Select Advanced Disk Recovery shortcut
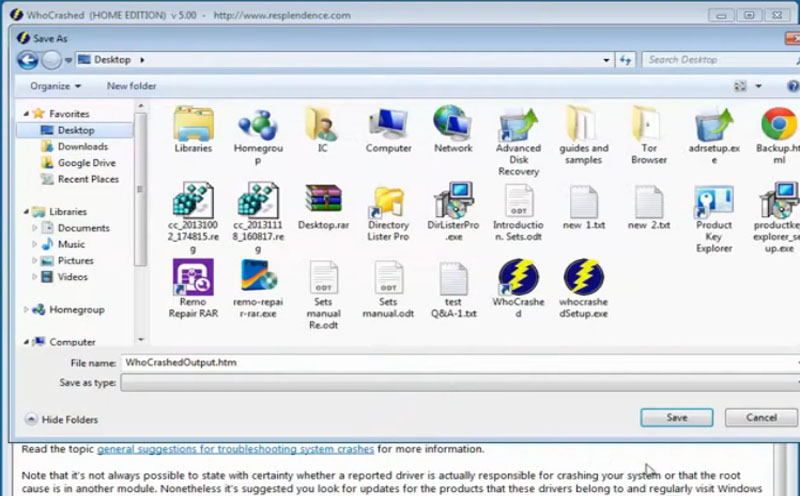This screenshot has width=800, height=500. point(518,141)
